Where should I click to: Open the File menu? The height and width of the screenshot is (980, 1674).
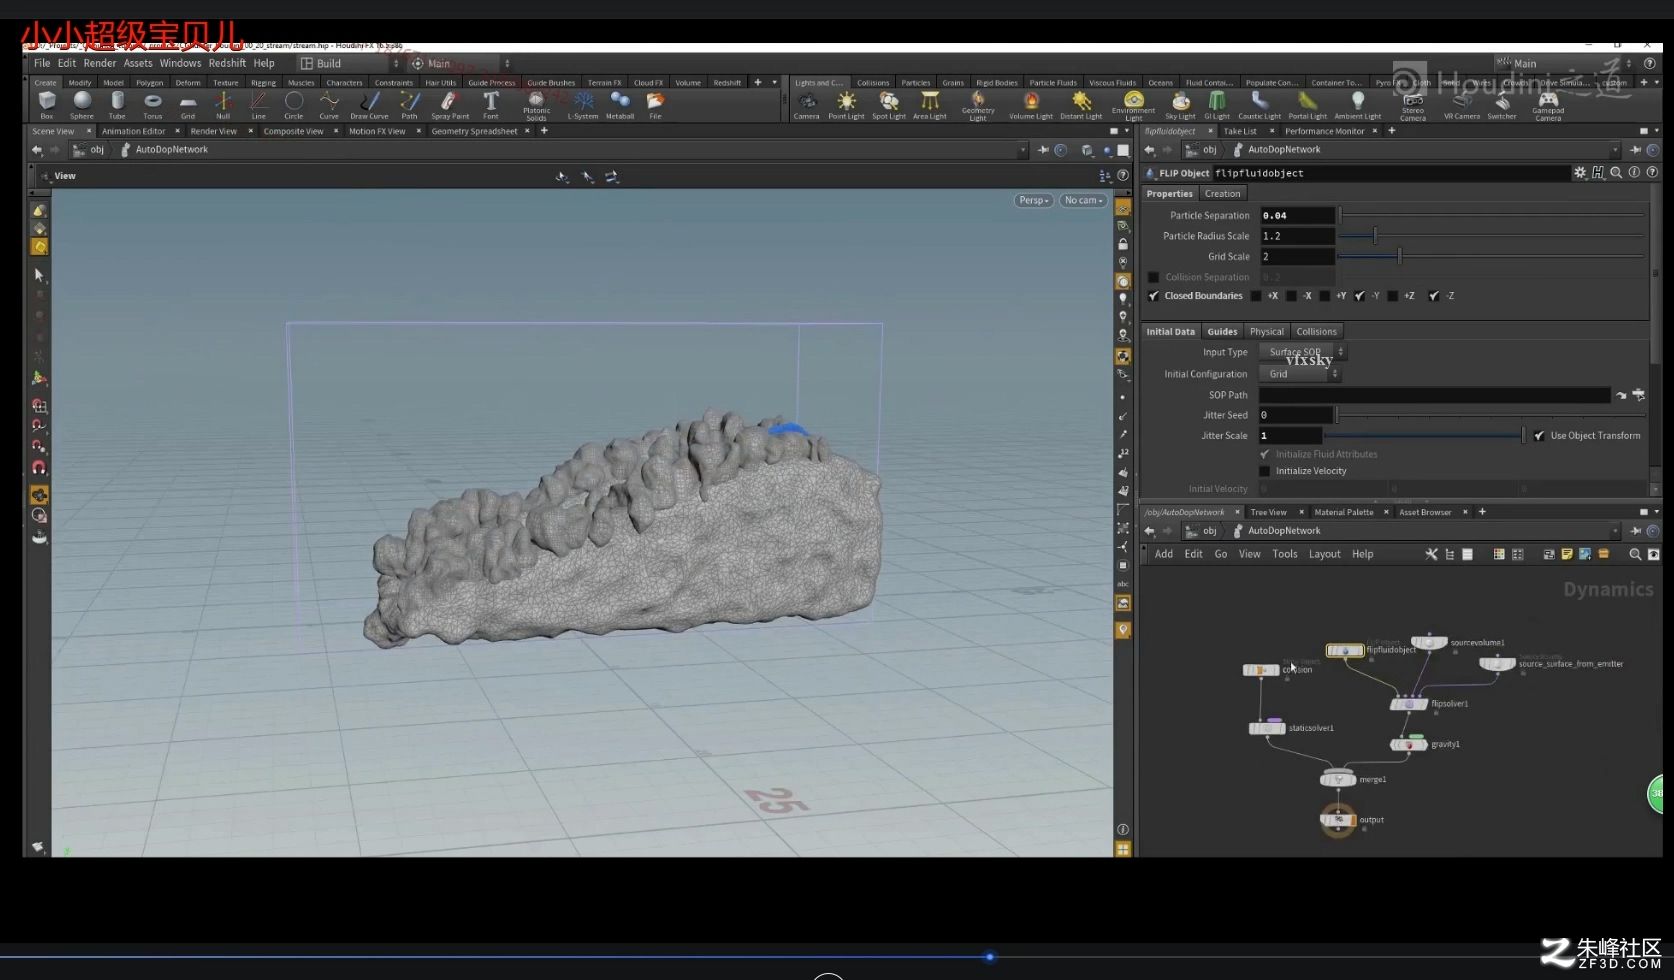coord(42,63)
